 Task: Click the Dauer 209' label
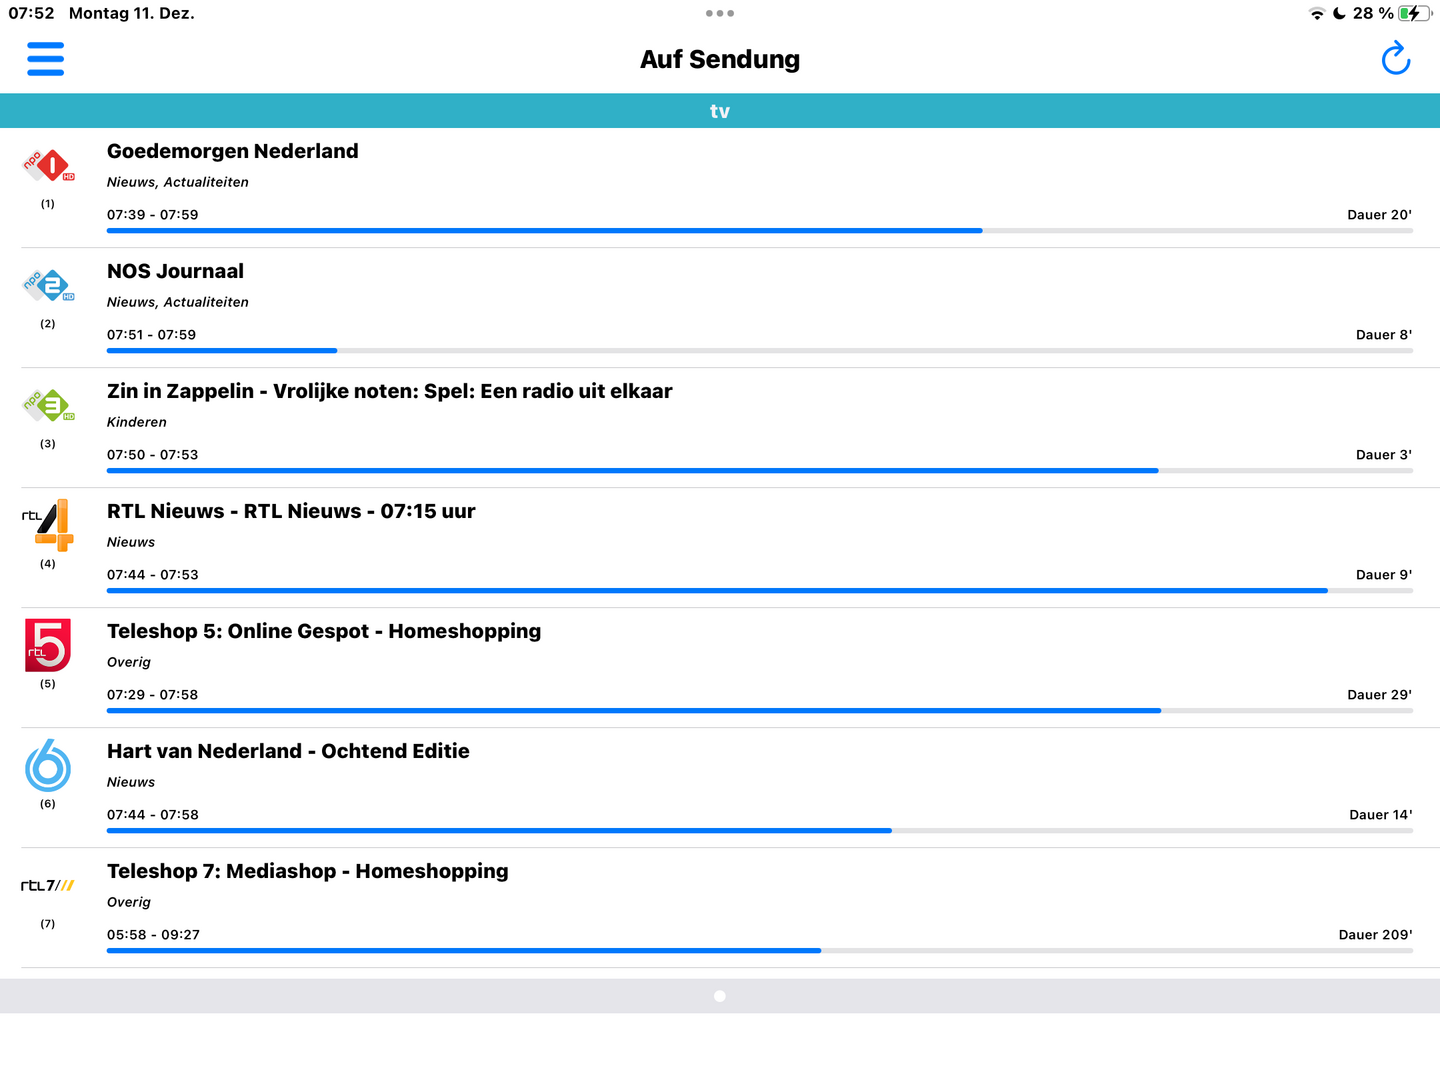[x=1376, y=935]
